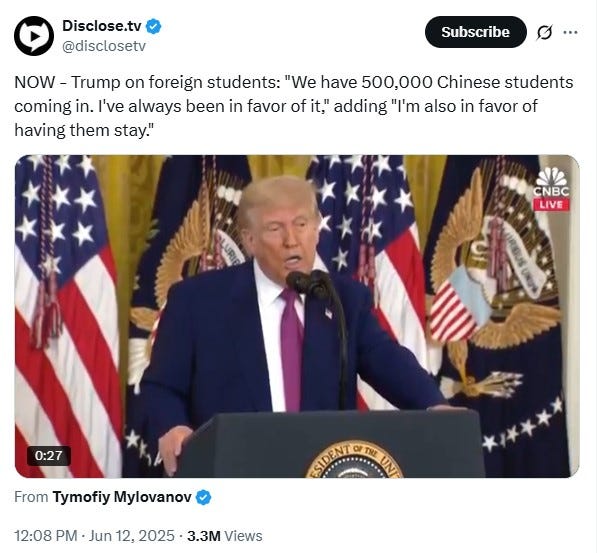Viewport: 597px width, 553px height.
Task: Open the @disclosetv handle
Action: 104,46
